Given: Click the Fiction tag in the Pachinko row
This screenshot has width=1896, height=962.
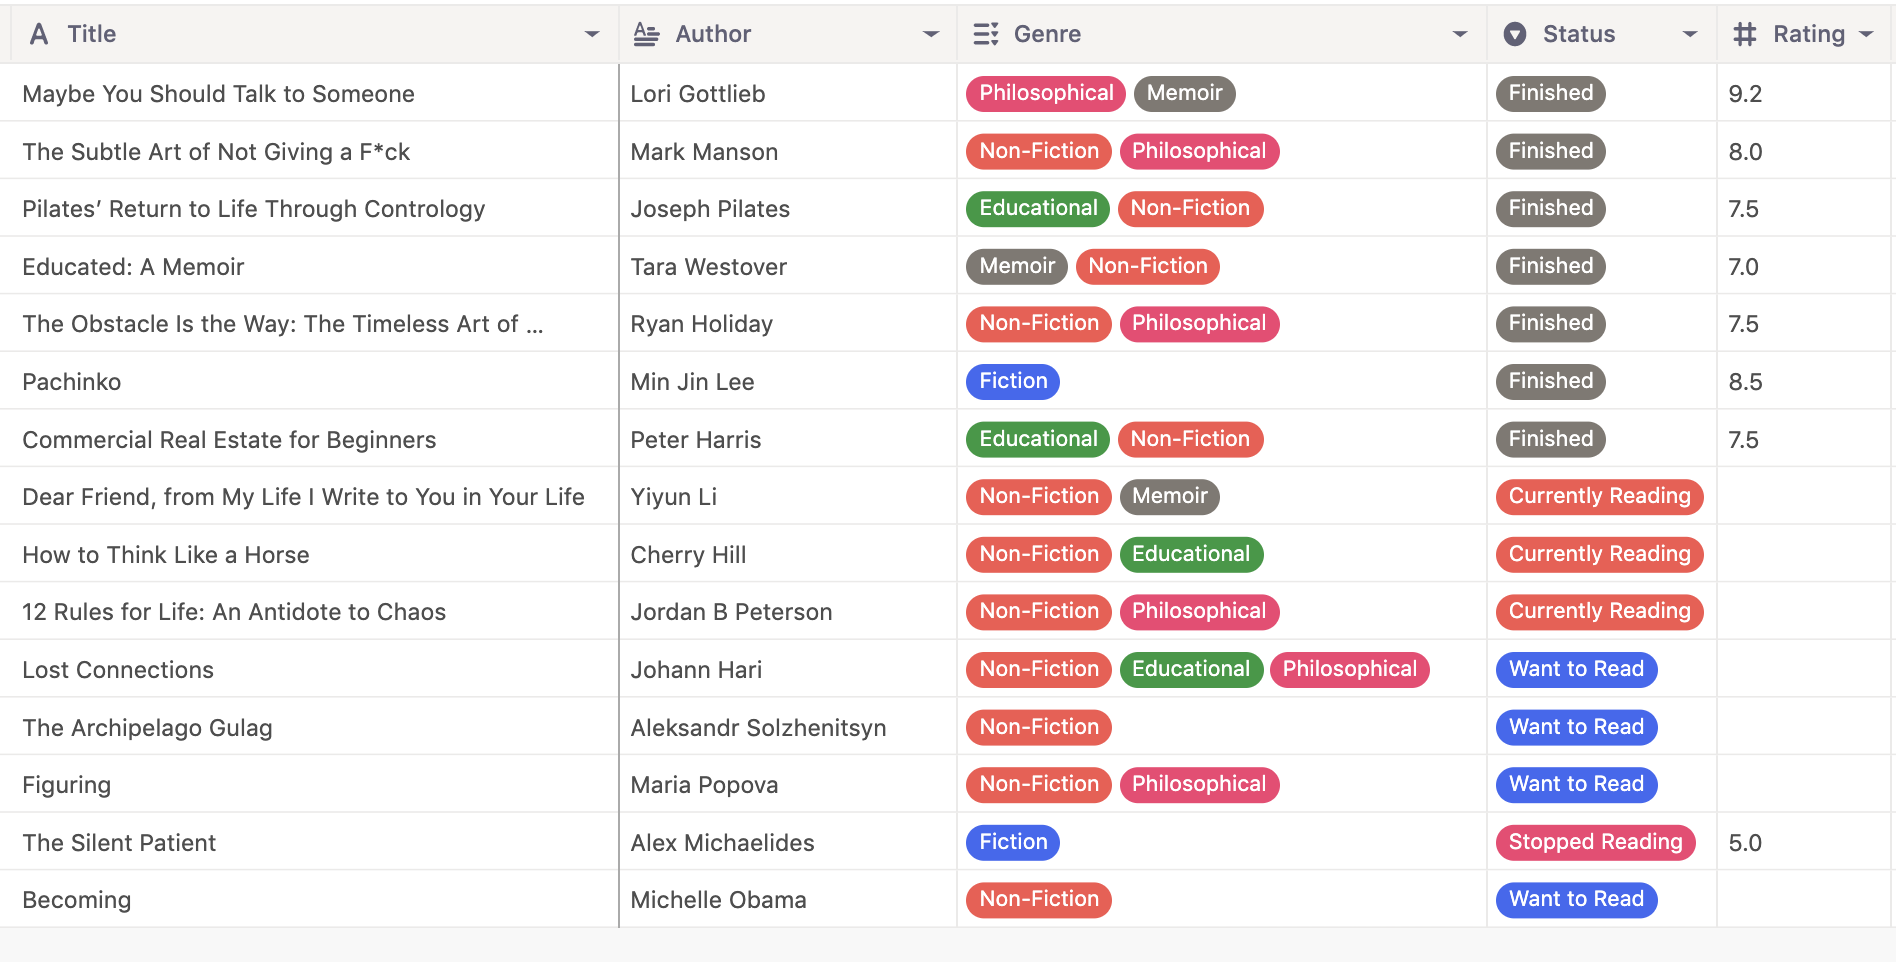Looking at the screenshot, I should pyautogui.click(x=1013, y=381).
